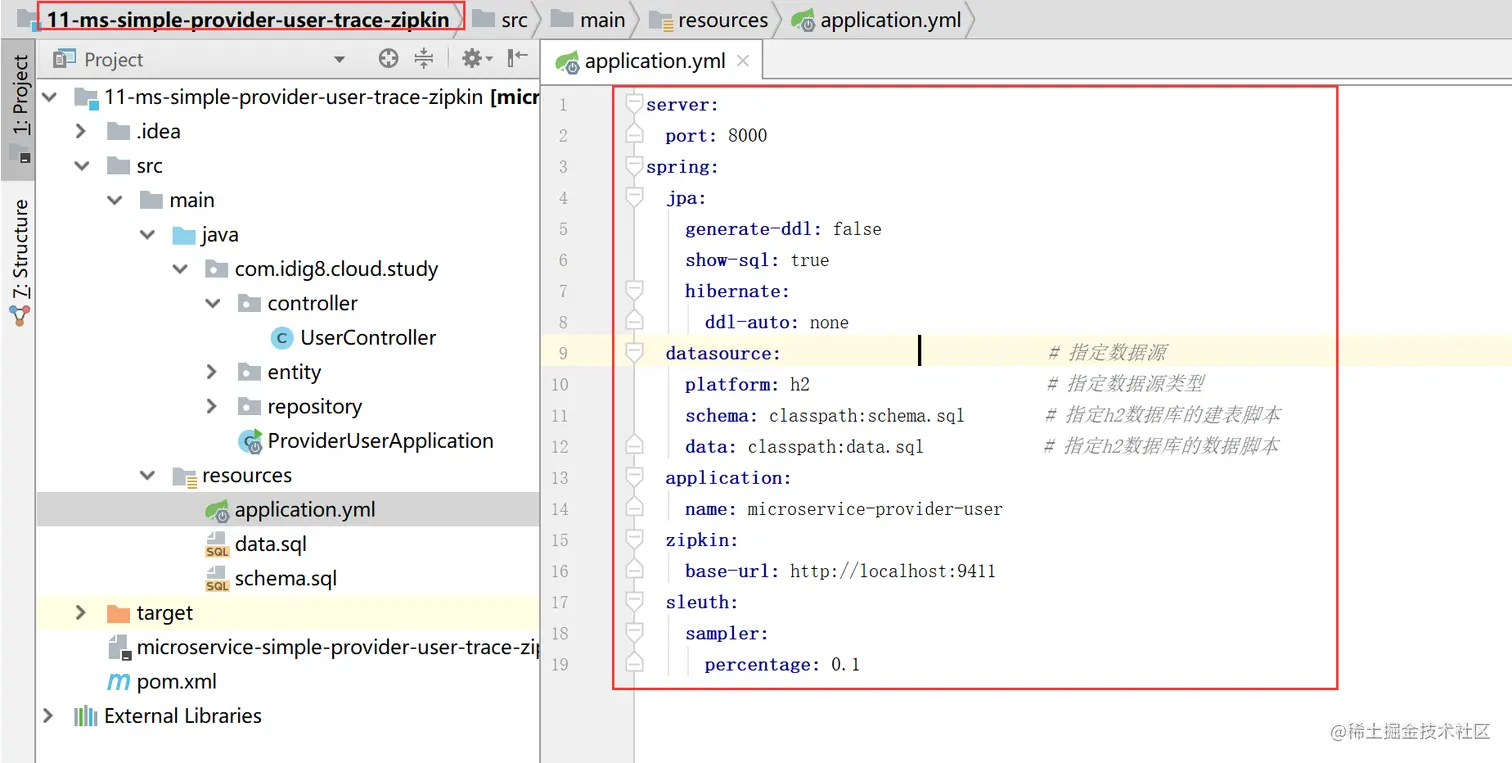Click the name value microservice-provider-user
The image size is (1512, 763).
point(875,510)
